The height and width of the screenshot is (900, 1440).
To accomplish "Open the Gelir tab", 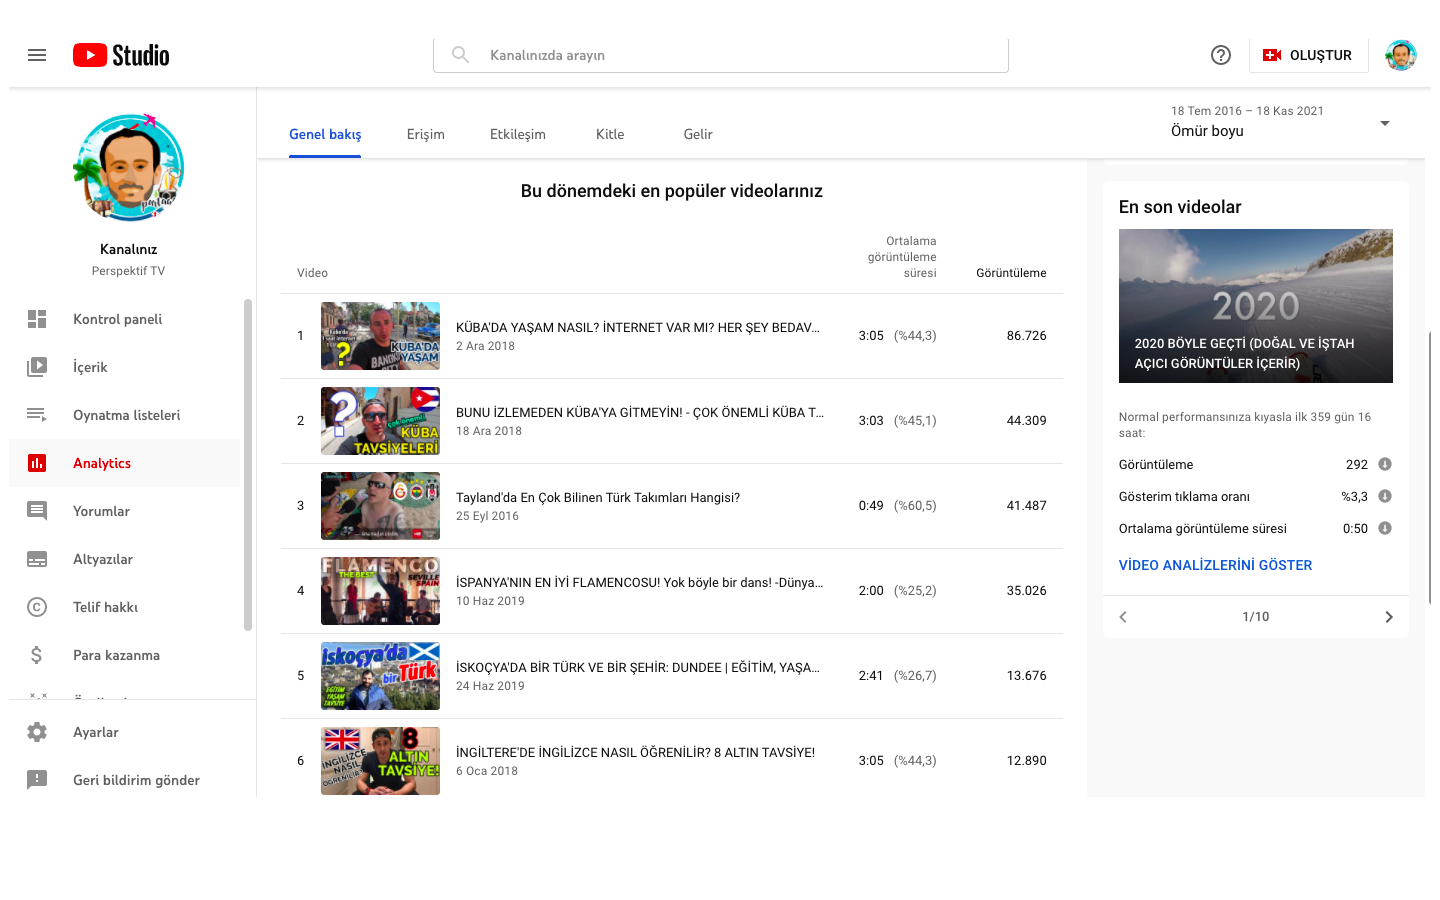I will coord(698,134).
